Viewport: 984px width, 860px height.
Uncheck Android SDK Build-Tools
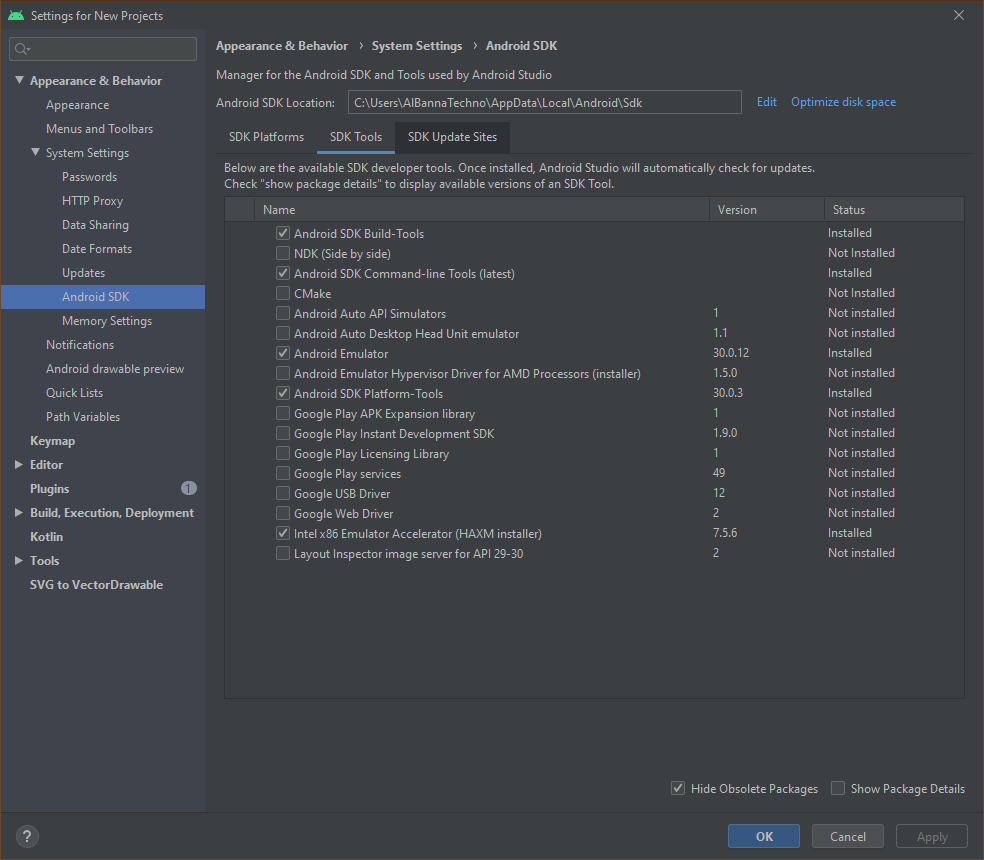pos(283,234)
